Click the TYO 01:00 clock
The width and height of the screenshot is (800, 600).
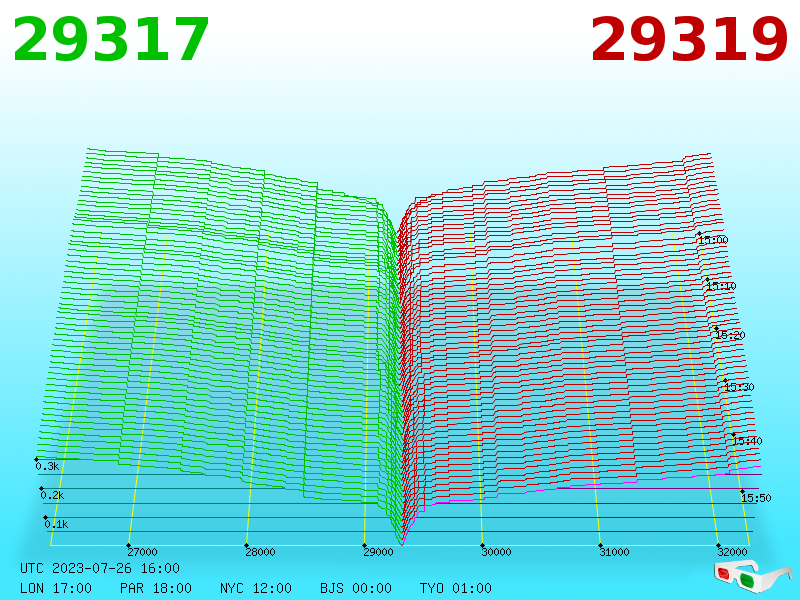click(456, 588)
